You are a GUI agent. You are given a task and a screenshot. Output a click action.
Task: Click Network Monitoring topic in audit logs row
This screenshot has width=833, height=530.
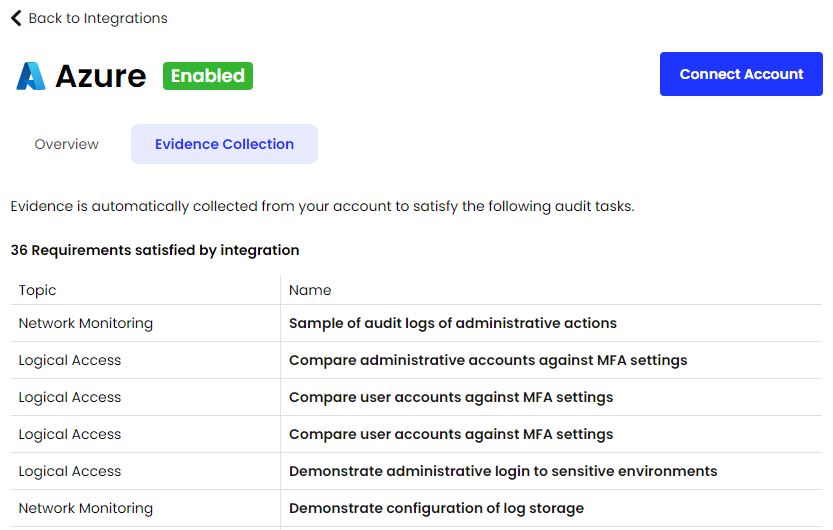[x=86, y=323]
